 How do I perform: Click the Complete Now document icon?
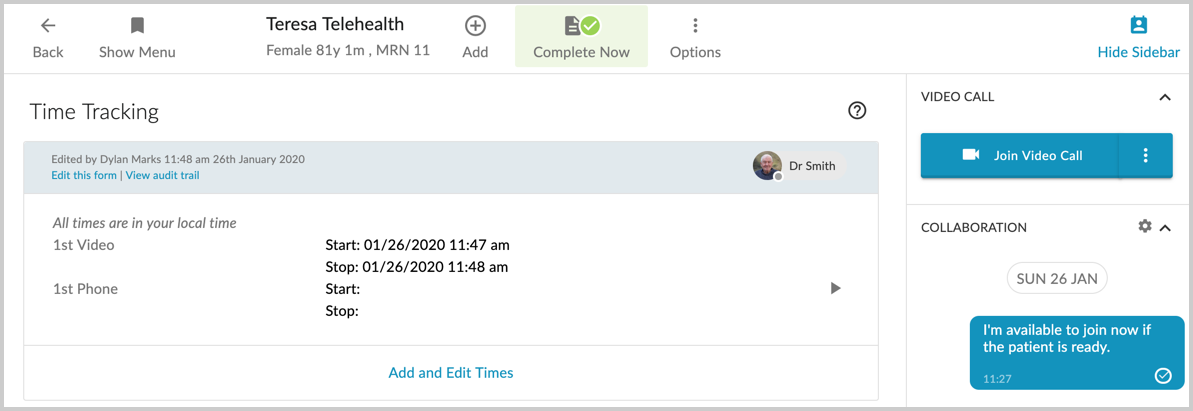581,27
